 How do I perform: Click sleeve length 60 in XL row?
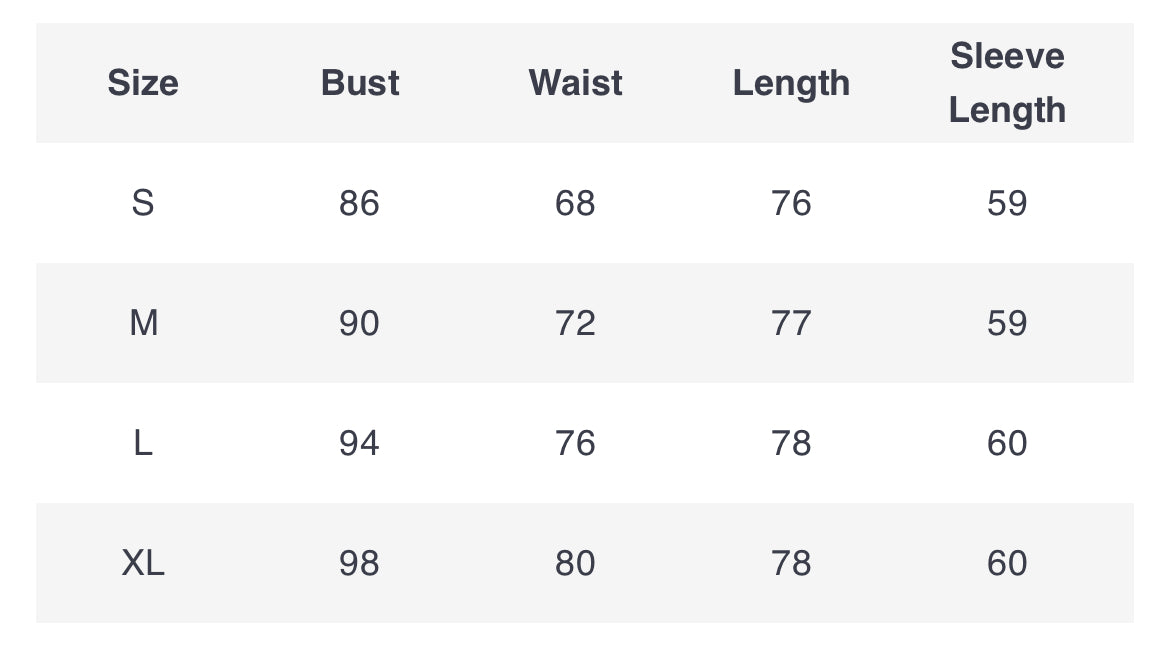[x=1007, y=563]
